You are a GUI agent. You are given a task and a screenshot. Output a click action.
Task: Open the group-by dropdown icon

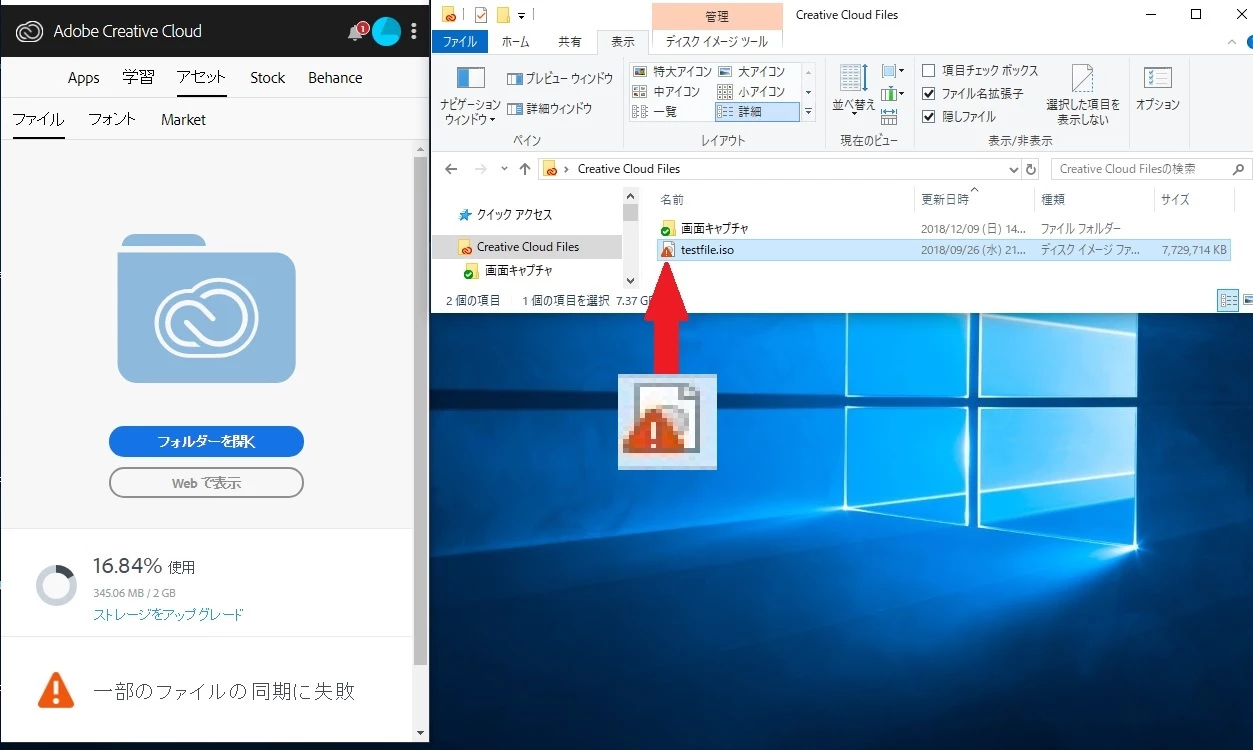(891, 71)
